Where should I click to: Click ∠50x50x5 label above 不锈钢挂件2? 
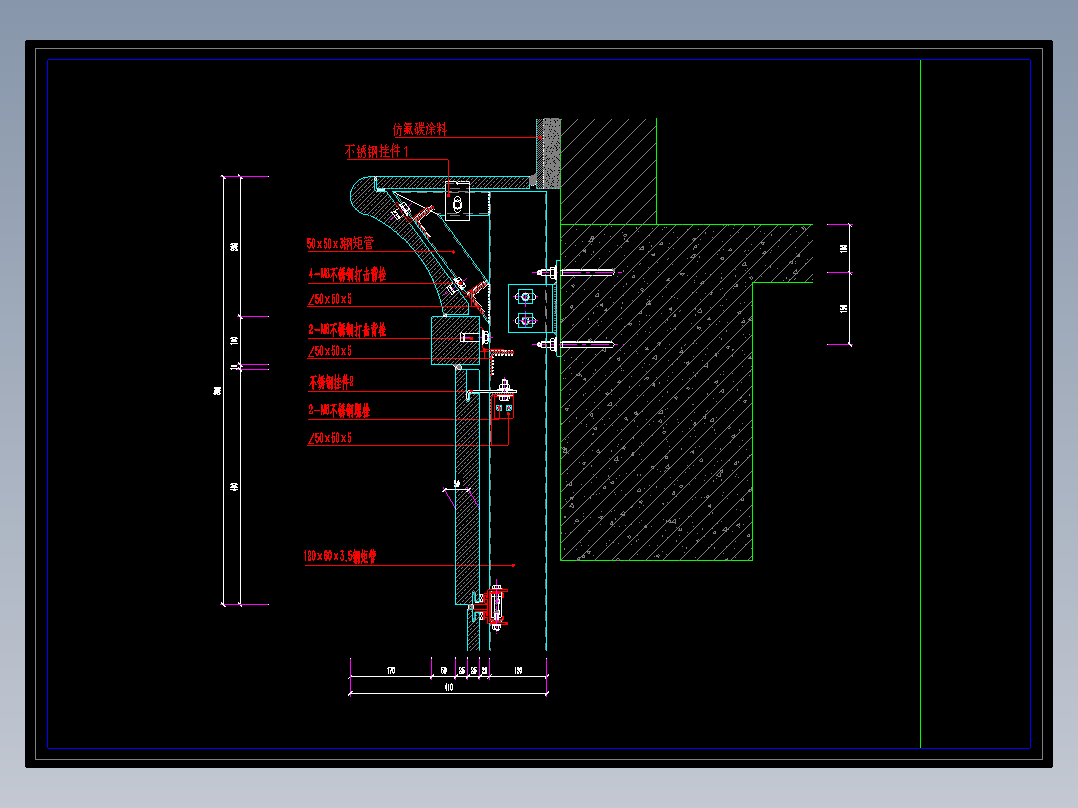point(329,351)
